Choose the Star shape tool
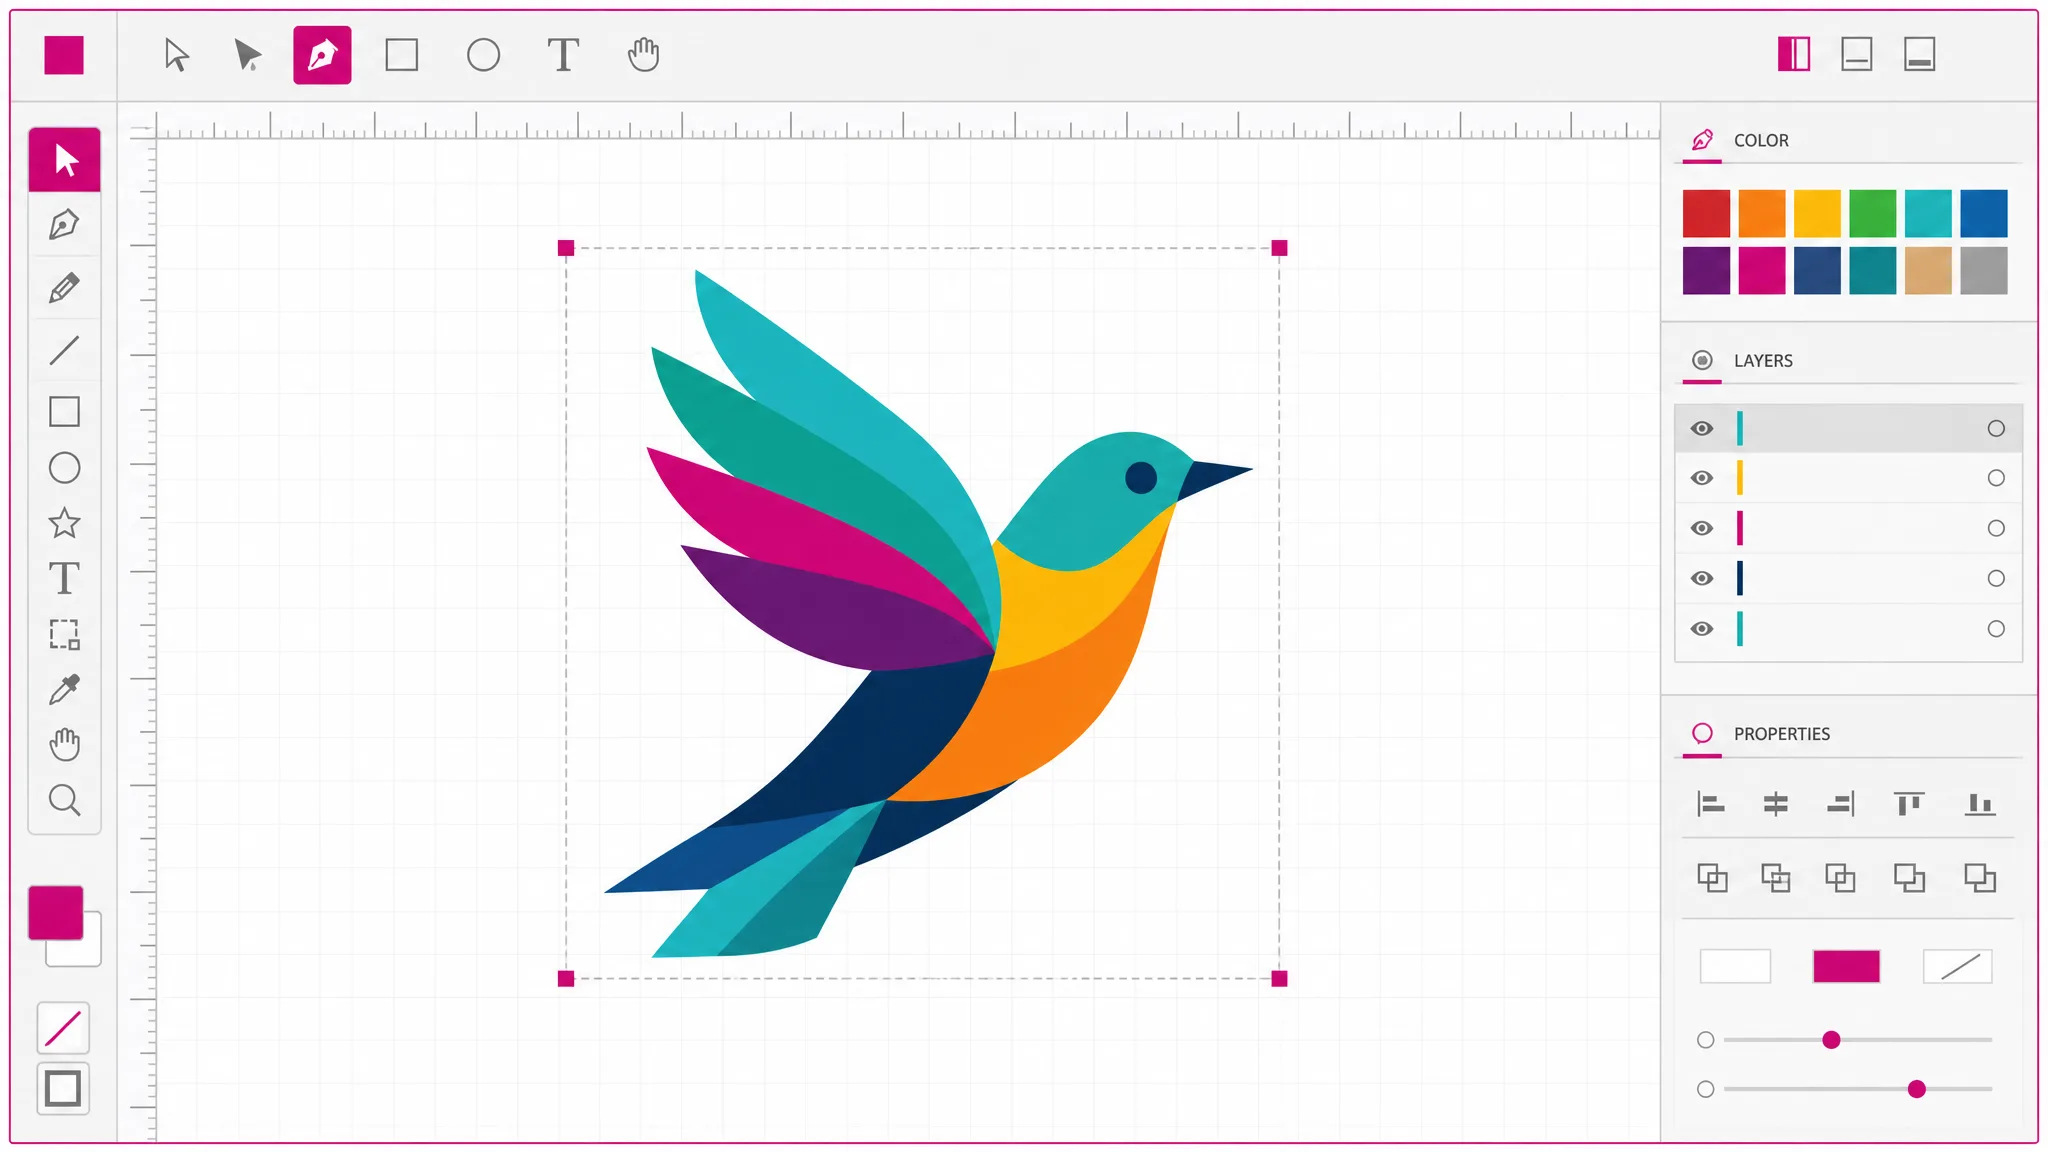Image resolution: width=2048 pixels, height=1152 pixels. coord(64,523)
